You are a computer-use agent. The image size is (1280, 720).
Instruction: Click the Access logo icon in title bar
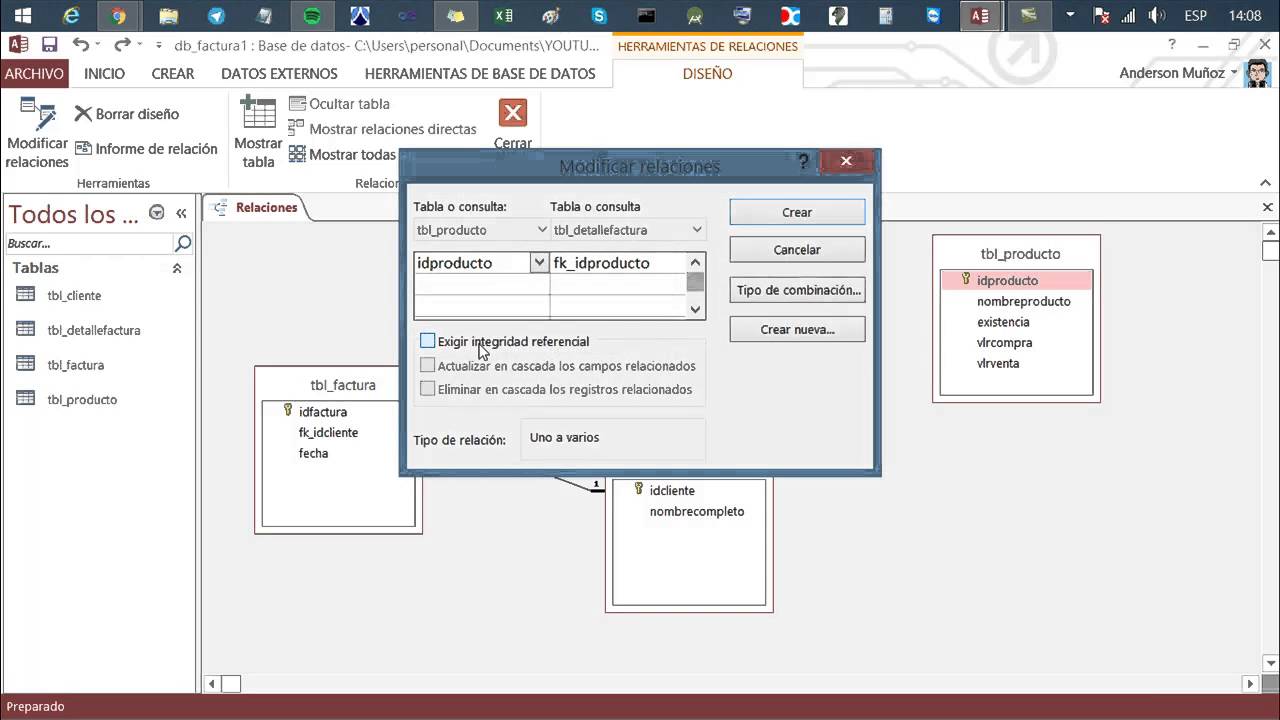17,45
